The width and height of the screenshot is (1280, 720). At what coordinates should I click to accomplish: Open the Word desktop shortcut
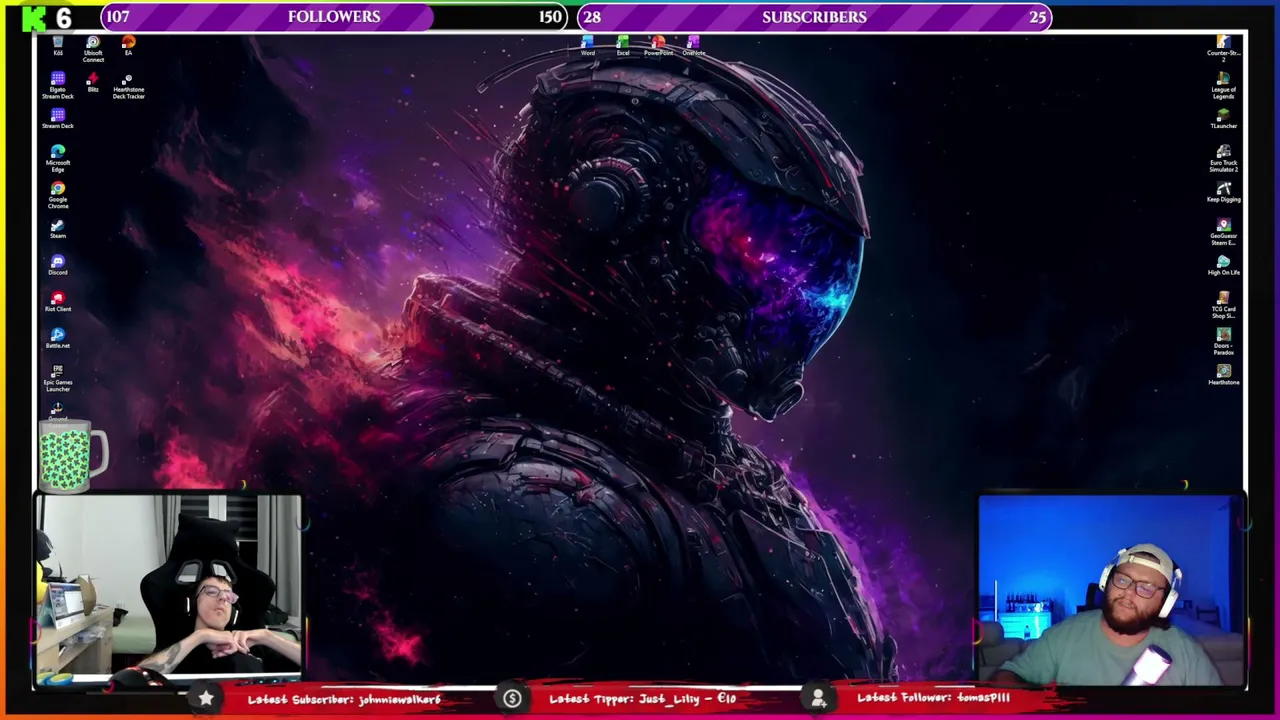588,46
